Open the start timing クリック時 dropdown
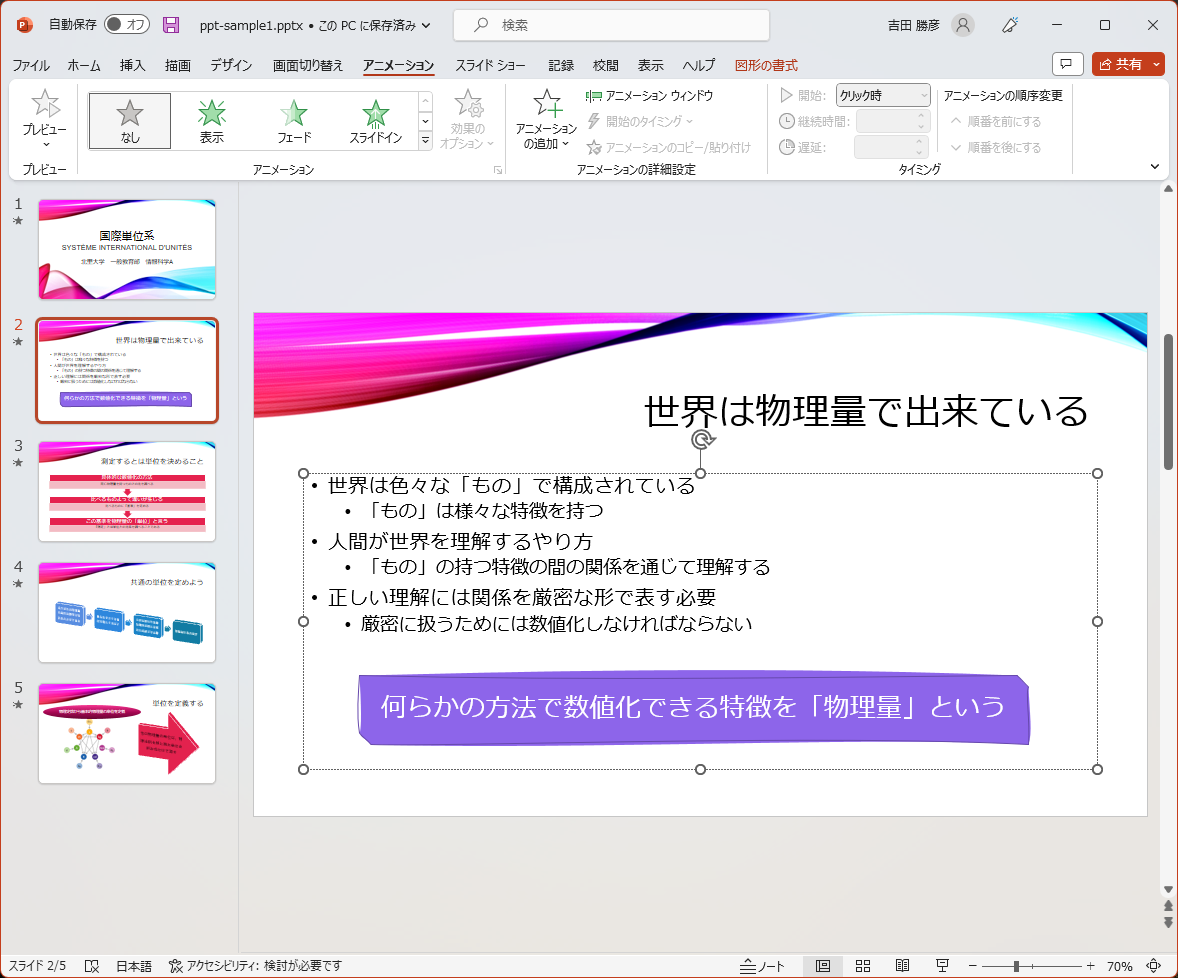1178x978 pixels. coord(883,95)
